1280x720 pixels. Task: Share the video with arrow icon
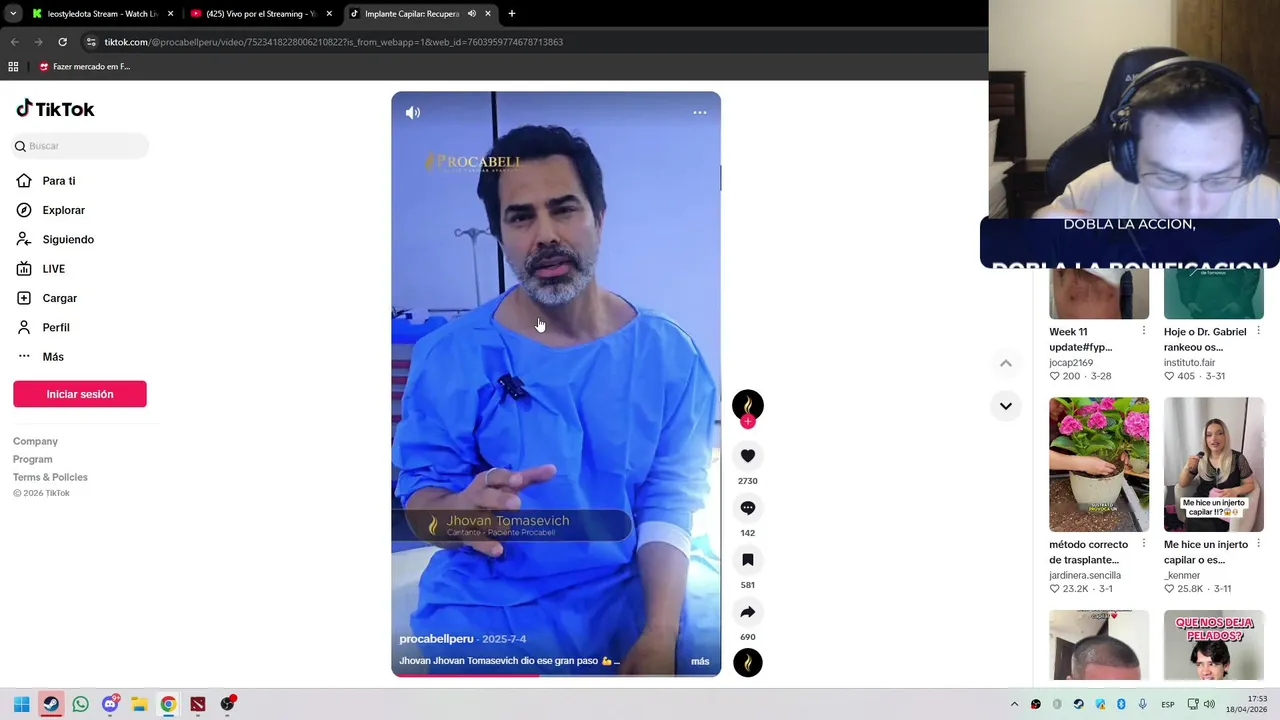(748, 612)
